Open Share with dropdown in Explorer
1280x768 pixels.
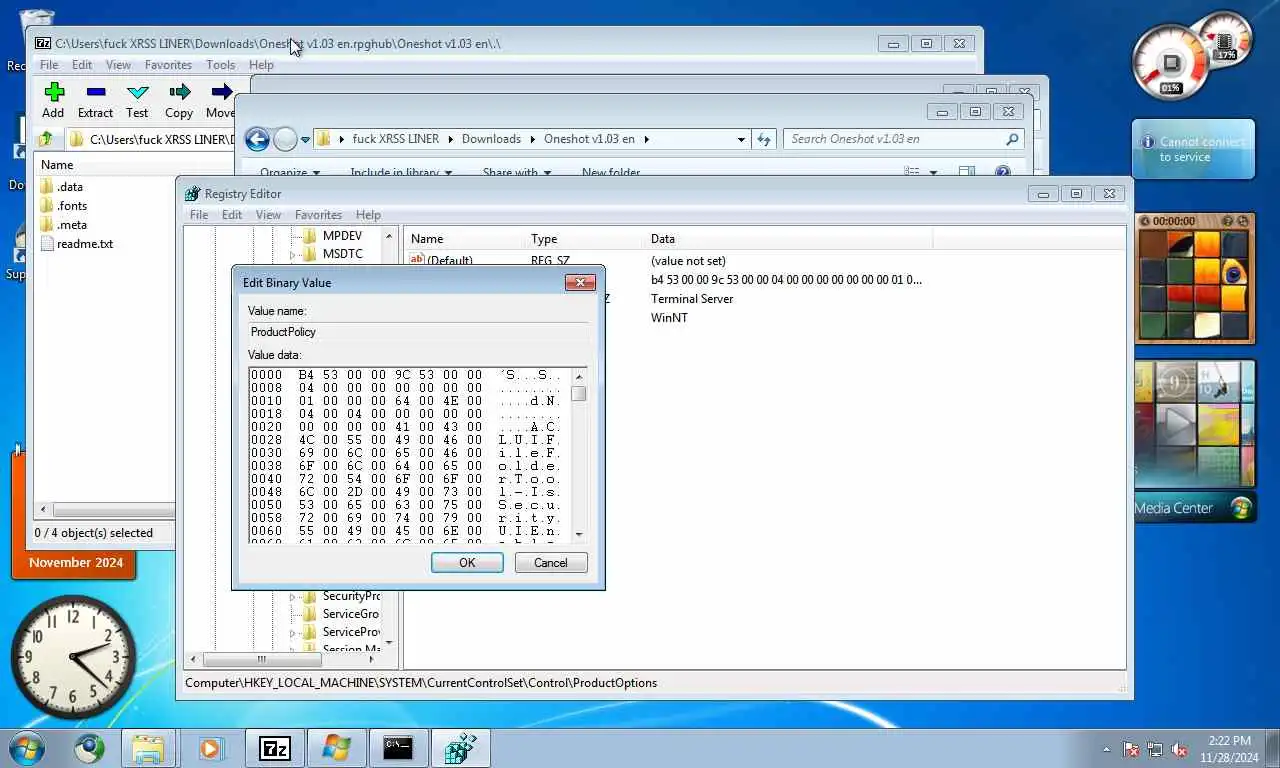(x=516, y=173)
